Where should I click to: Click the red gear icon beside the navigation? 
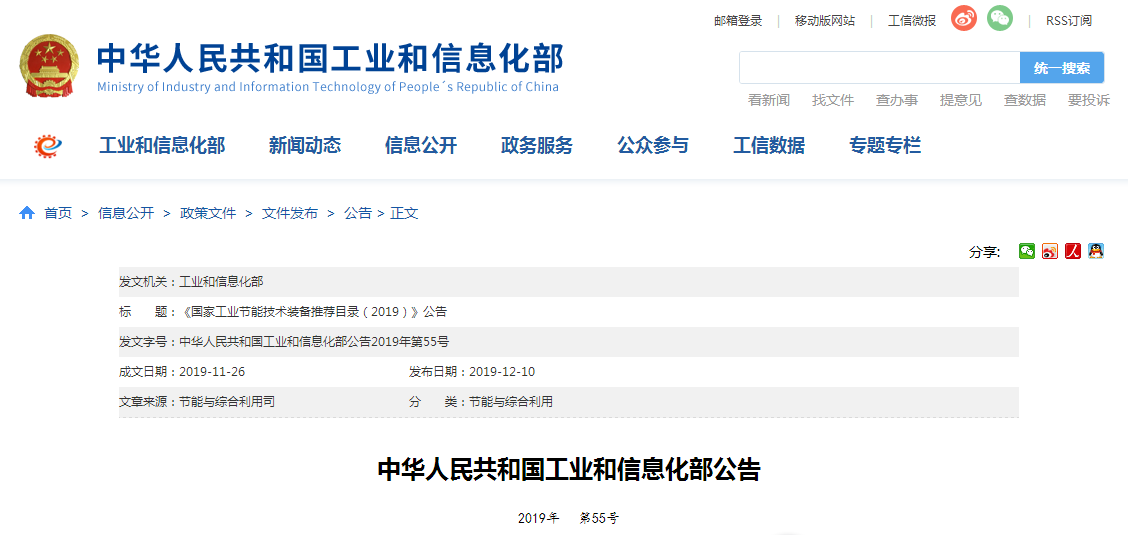point(47,146)
